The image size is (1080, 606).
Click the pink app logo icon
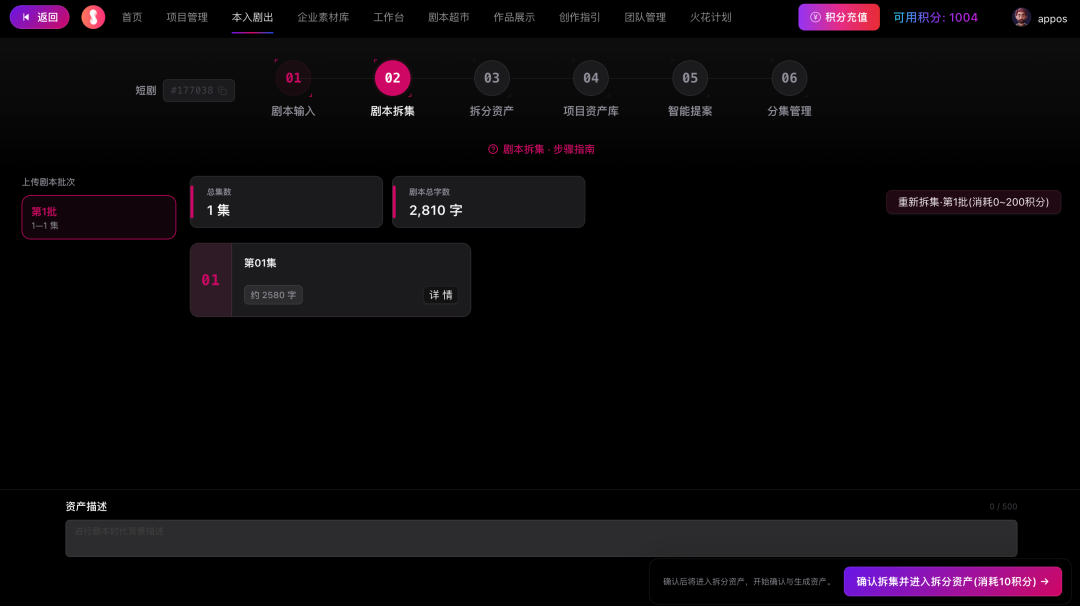click(93, 17)
